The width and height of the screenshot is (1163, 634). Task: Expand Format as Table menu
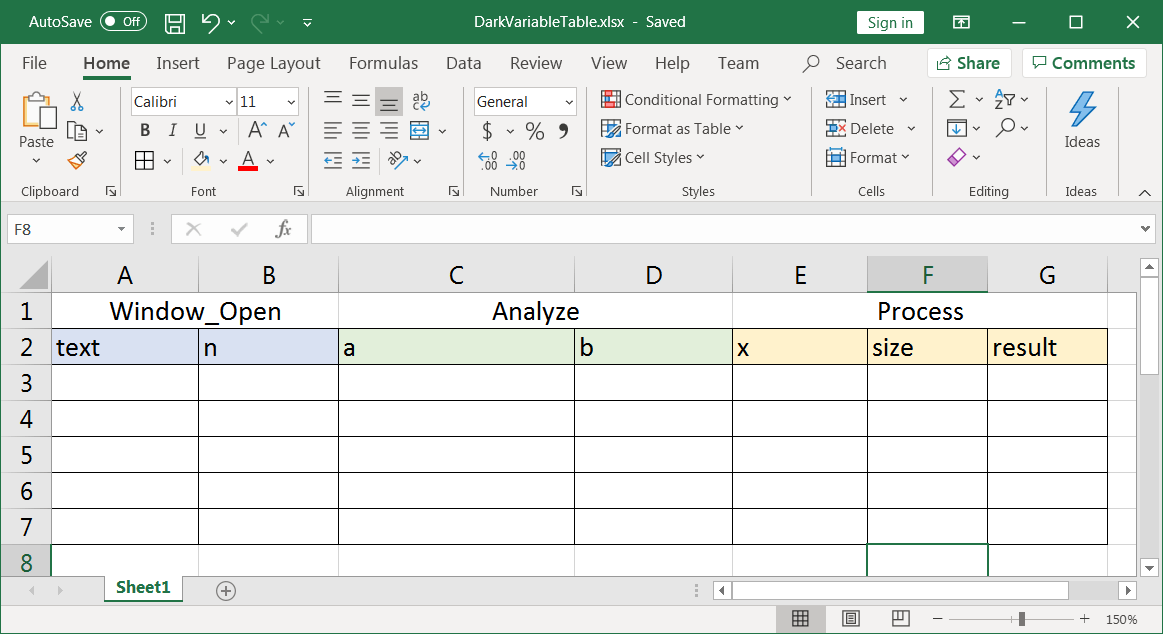(x=739, y=128)
